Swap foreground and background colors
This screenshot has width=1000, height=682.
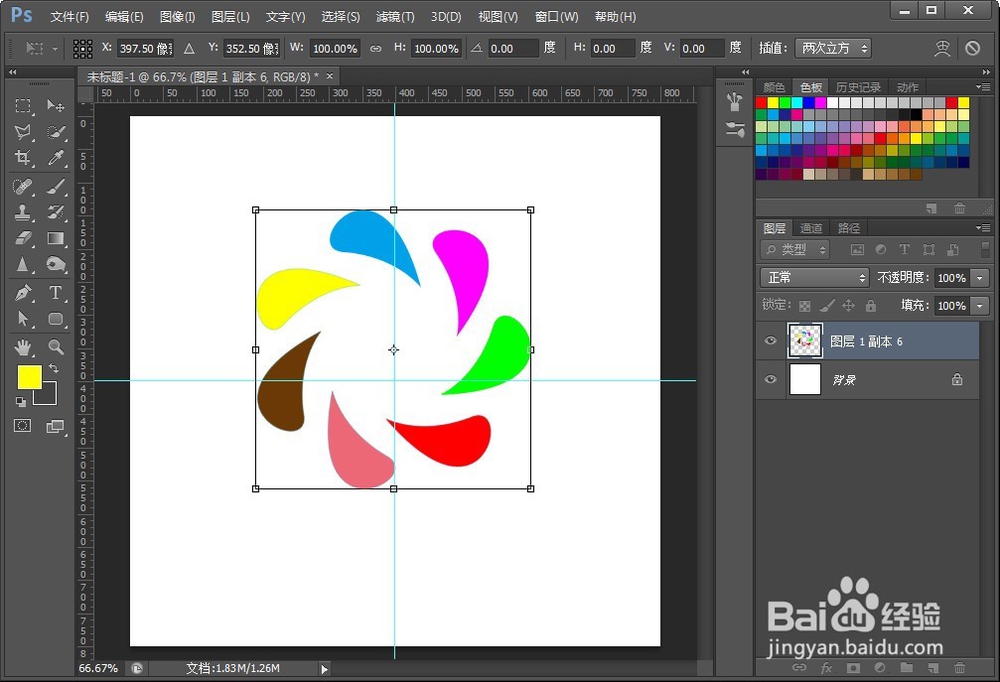click(54, 369)
